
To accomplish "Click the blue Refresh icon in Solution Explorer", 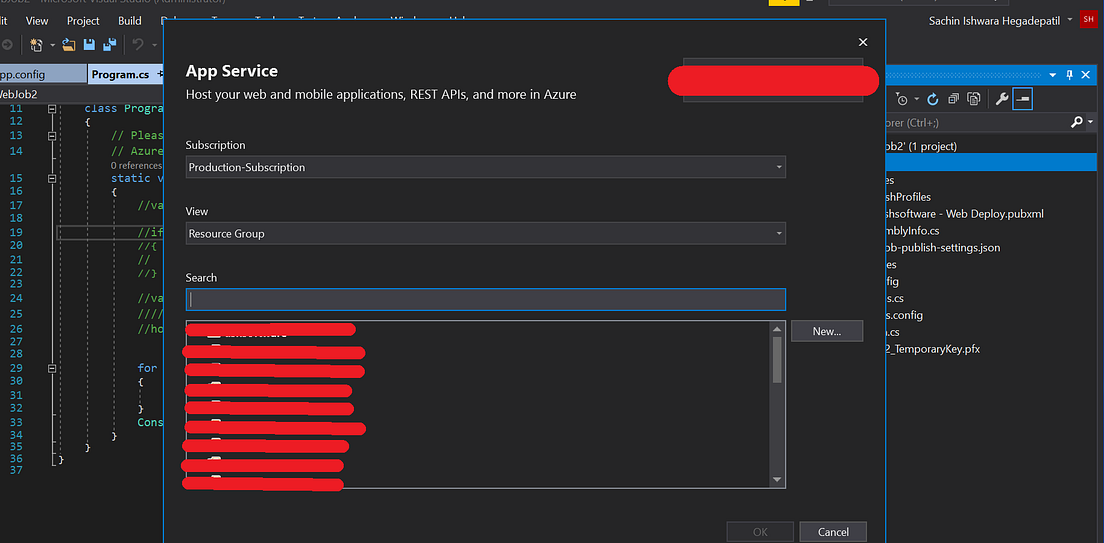I will [x=933, y=99].
